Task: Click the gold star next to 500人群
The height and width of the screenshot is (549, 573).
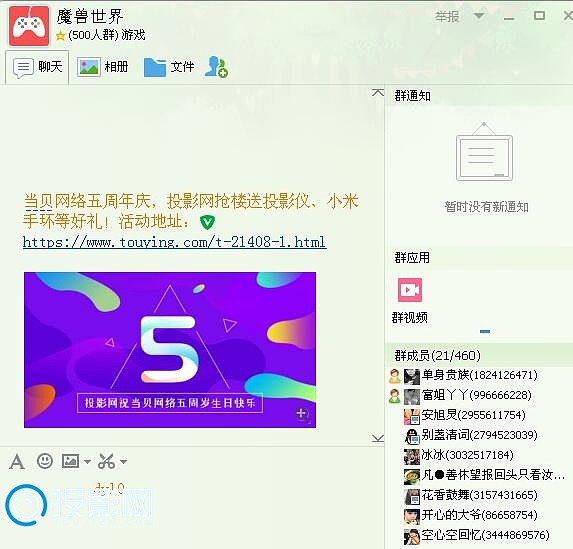Action: pos(61,36)
